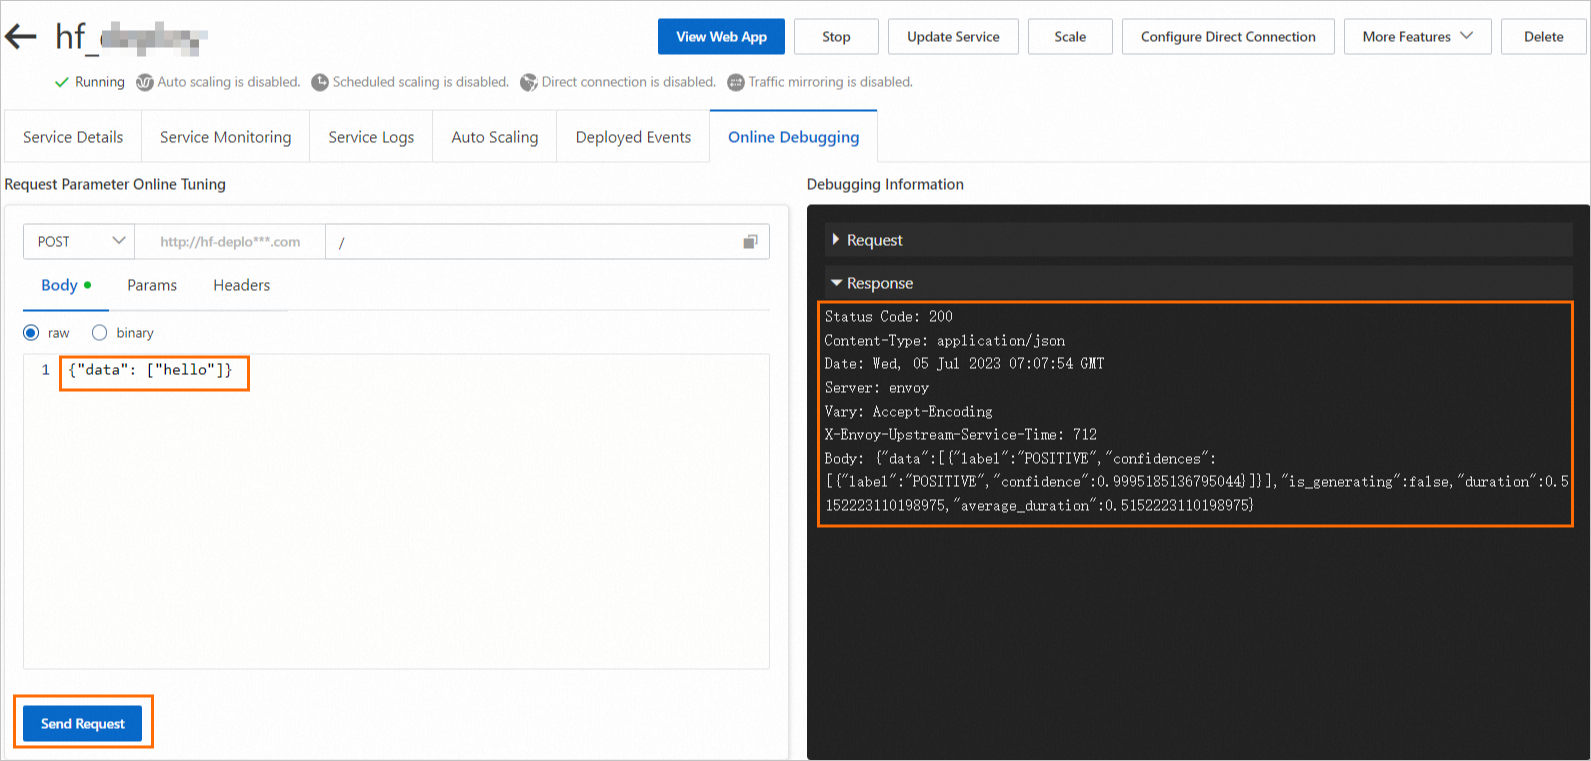Image resolution: width=1591 pixels, height=761 pixels.
Task: Click the Update Service button
Action: click(953, 37)
